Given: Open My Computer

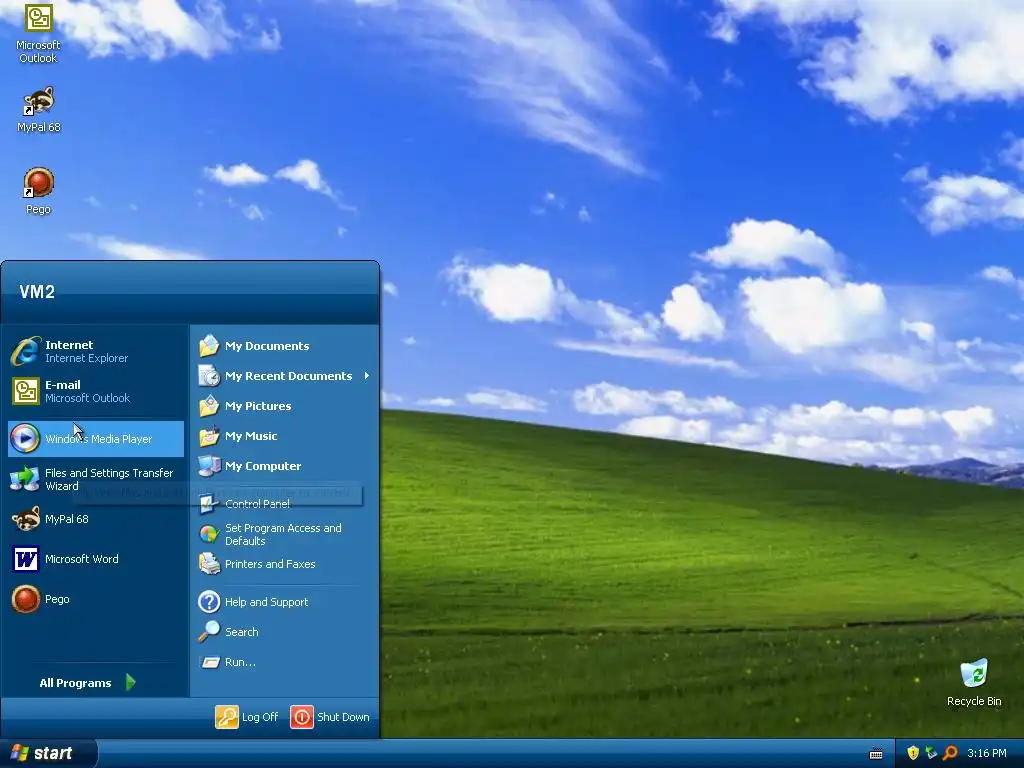Looking at the screenshot, I should [x=285, y=466].
